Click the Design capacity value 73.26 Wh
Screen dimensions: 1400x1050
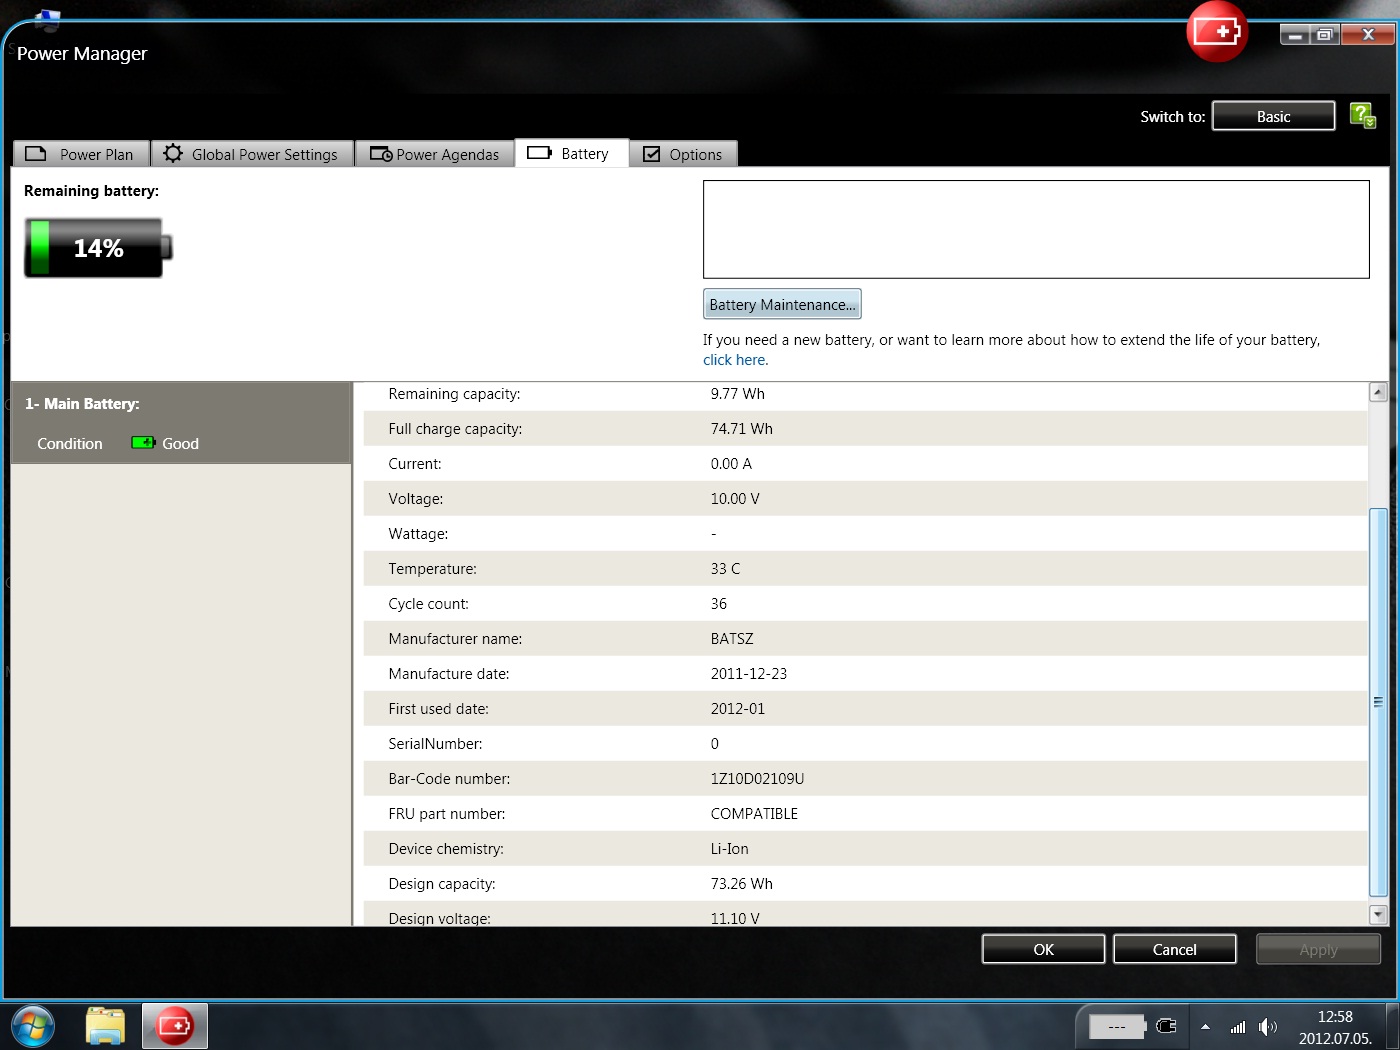[742, 884]
